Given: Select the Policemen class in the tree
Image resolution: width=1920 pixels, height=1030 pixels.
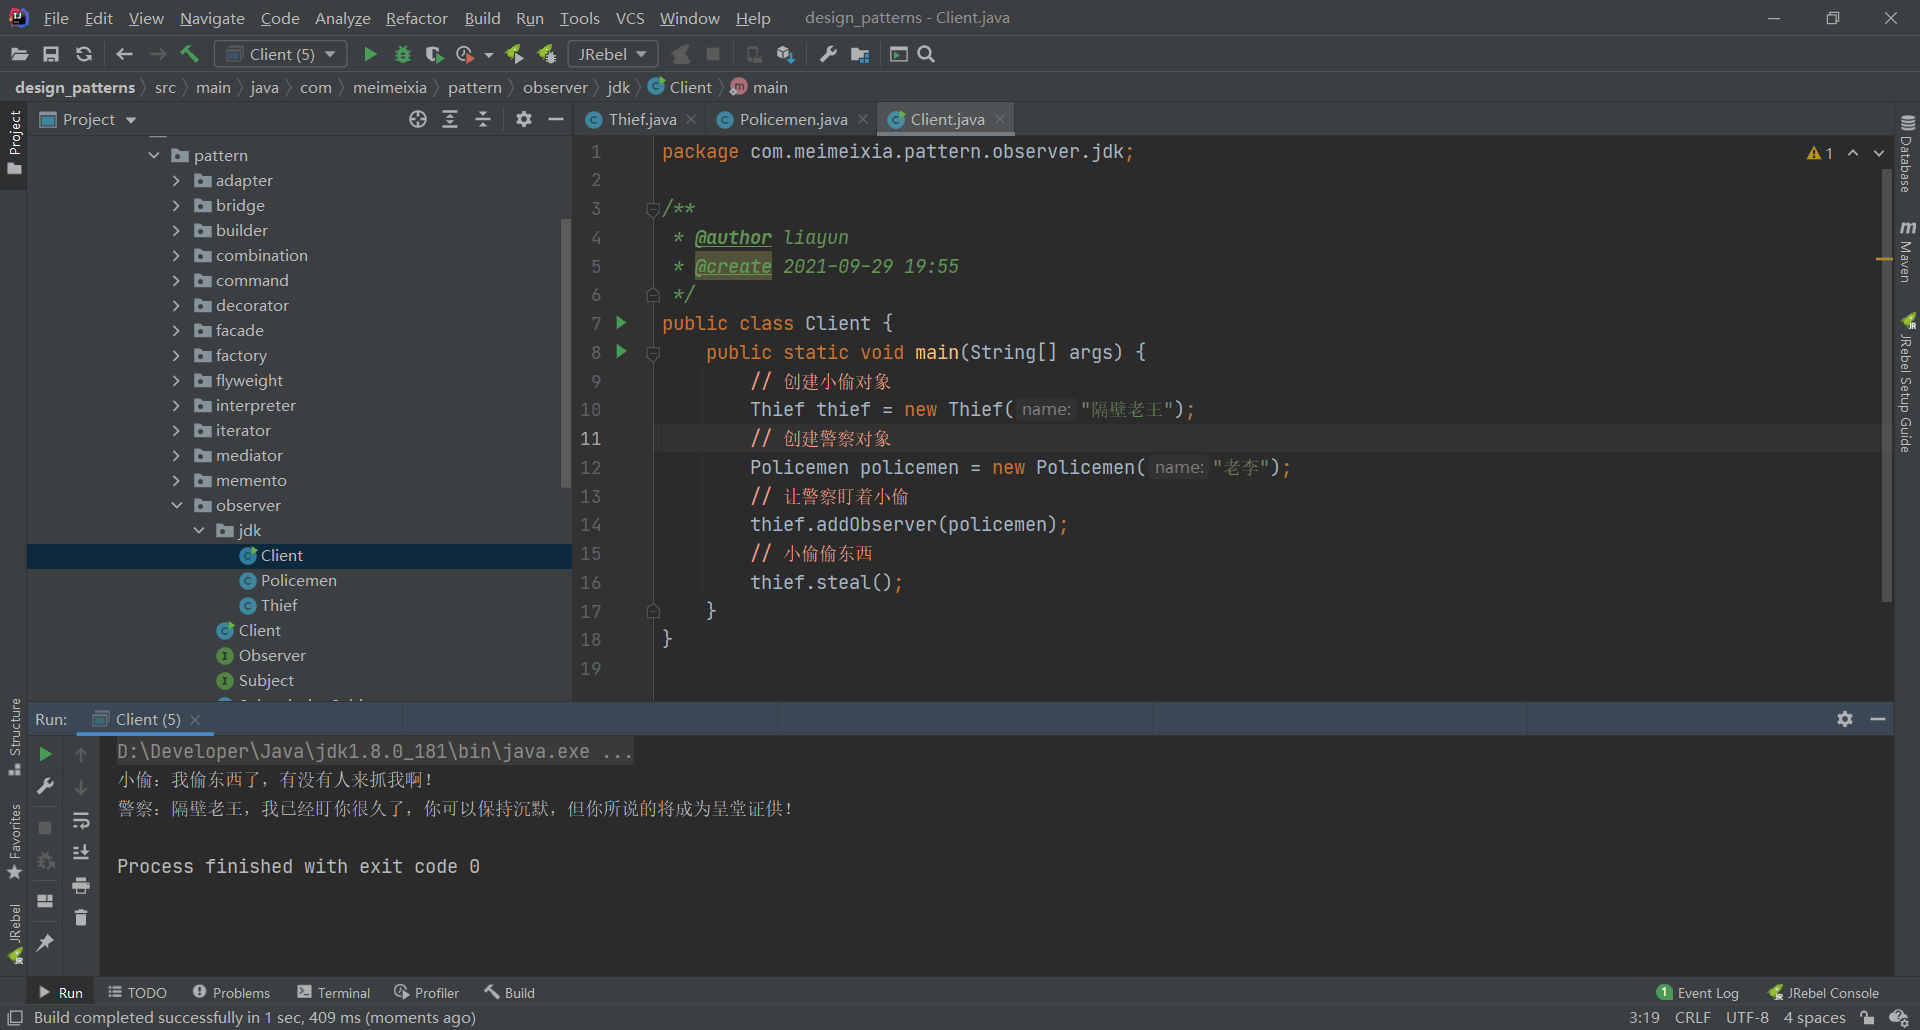Looking at the screenshot, I should pos(298,580).
